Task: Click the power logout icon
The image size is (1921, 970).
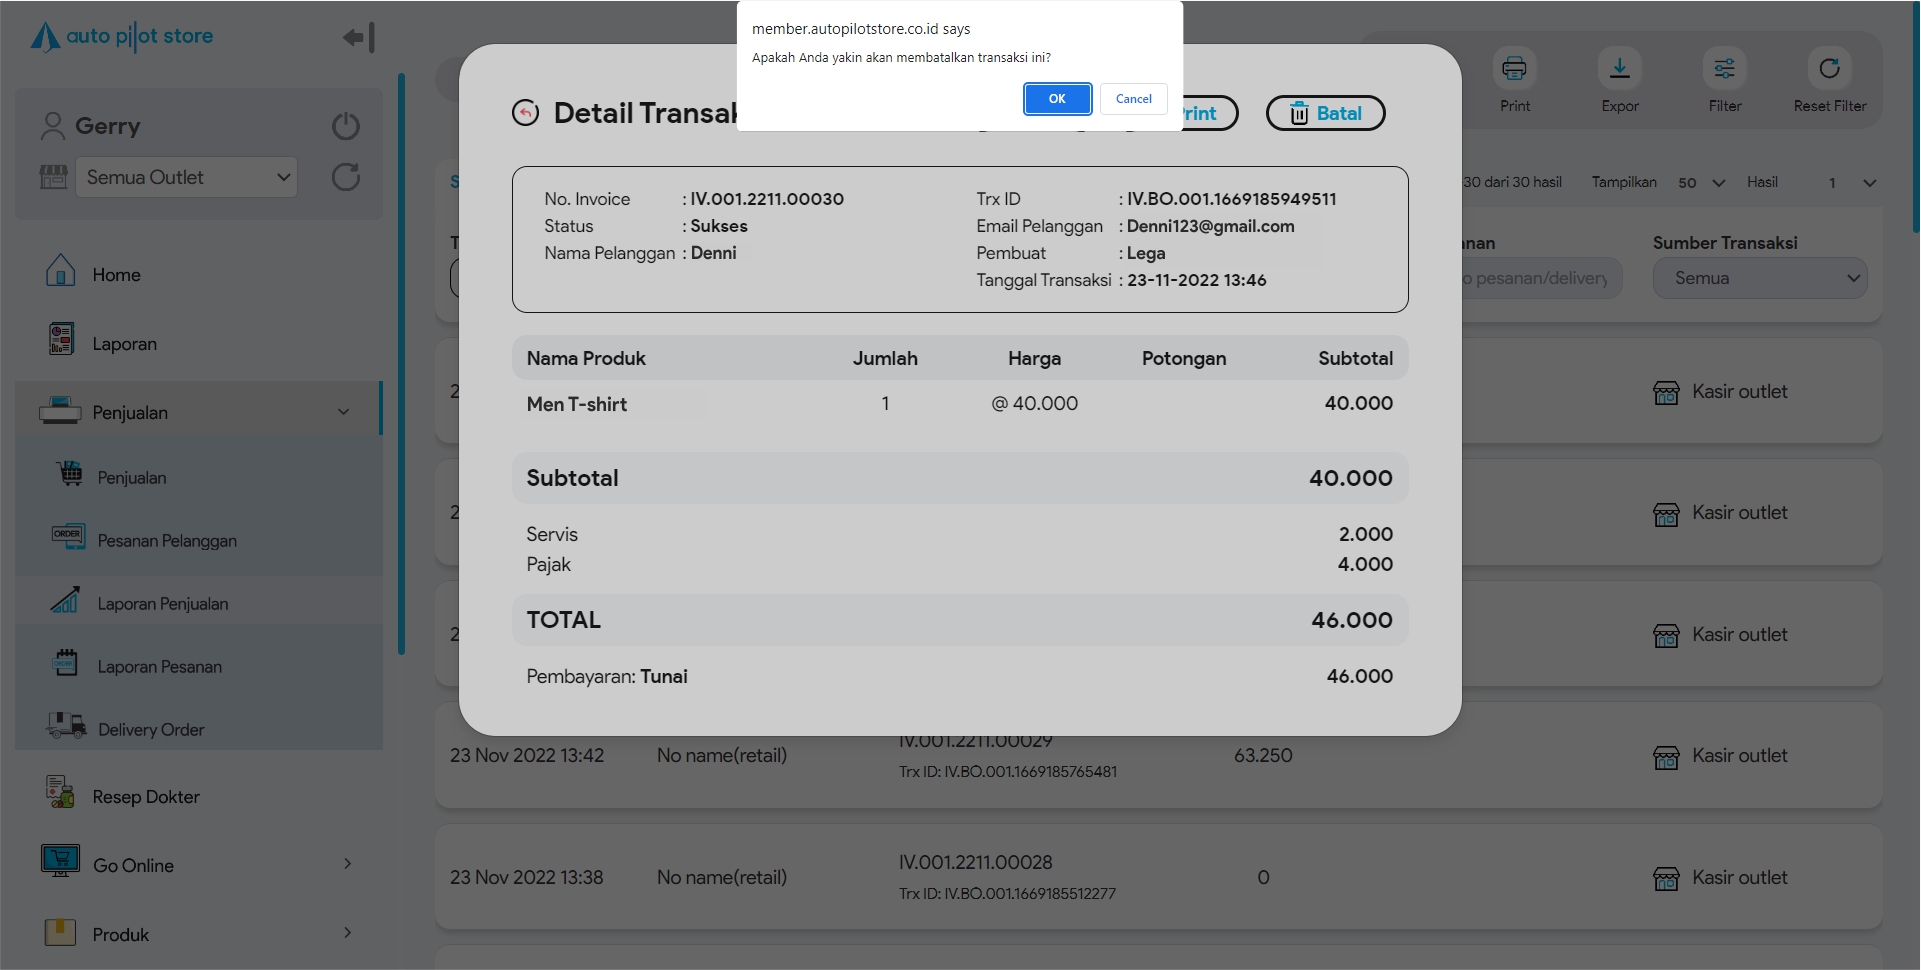Action: tap(345, 126)
